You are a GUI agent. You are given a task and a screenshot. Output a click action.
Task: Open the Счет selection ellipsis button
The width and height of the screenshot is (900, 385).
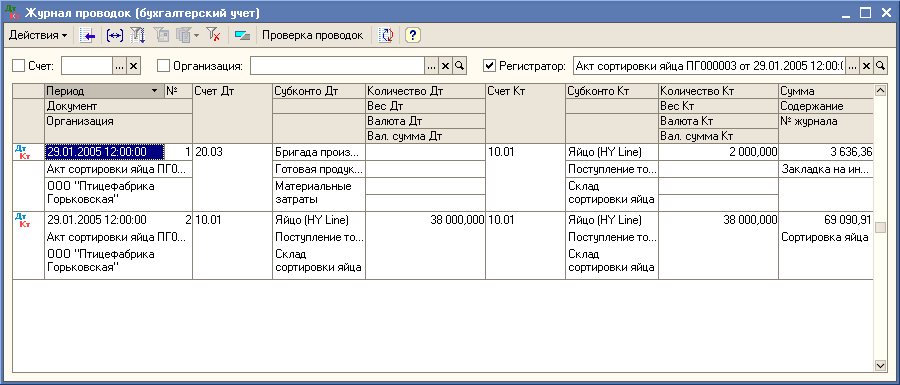[x=119, y=66]
